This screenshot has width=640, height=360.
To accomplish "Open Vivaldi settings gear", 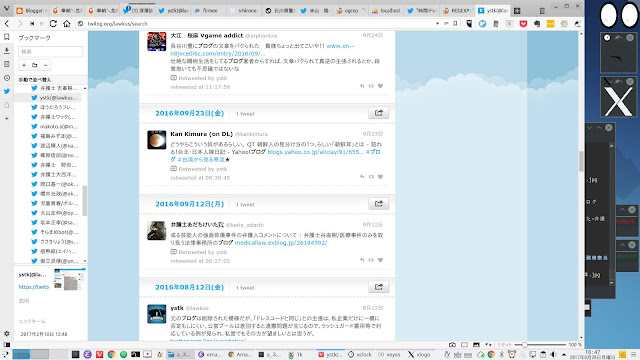I will coord(7,333).
